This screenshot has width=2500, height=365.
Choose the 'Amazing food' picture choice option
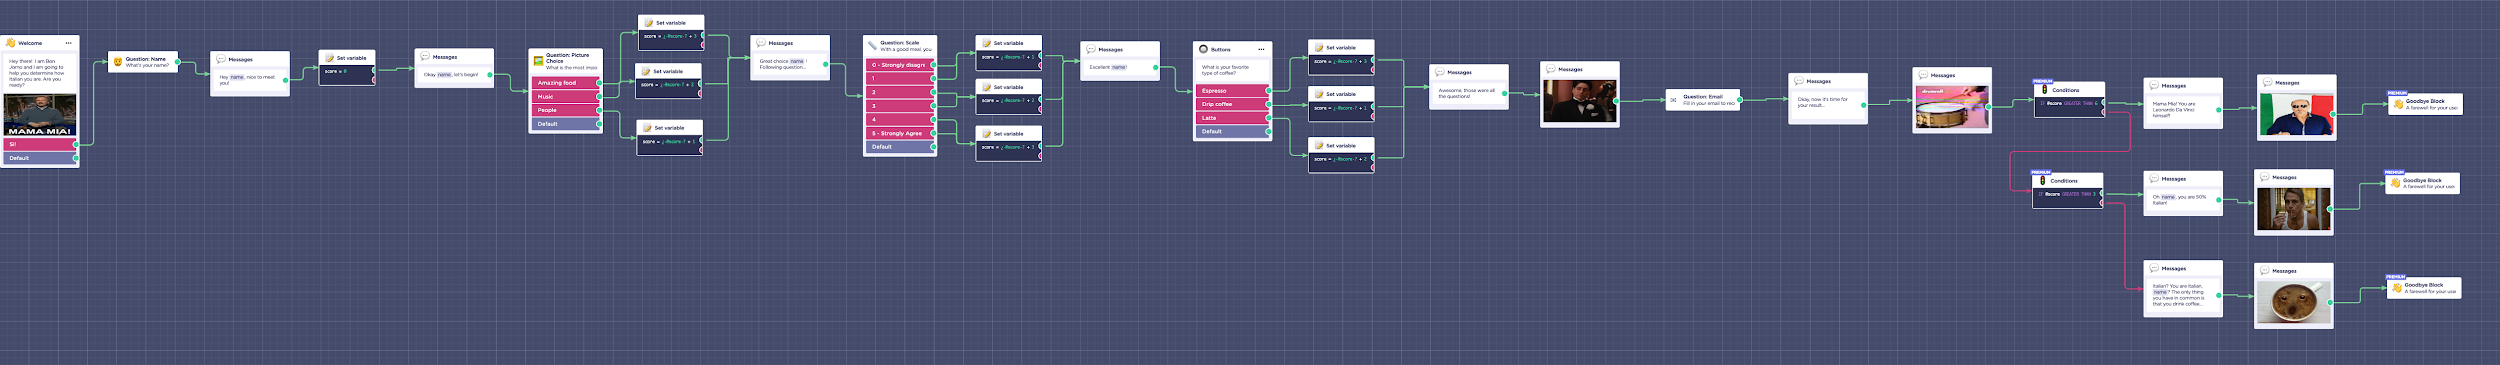tap(566, 83)
